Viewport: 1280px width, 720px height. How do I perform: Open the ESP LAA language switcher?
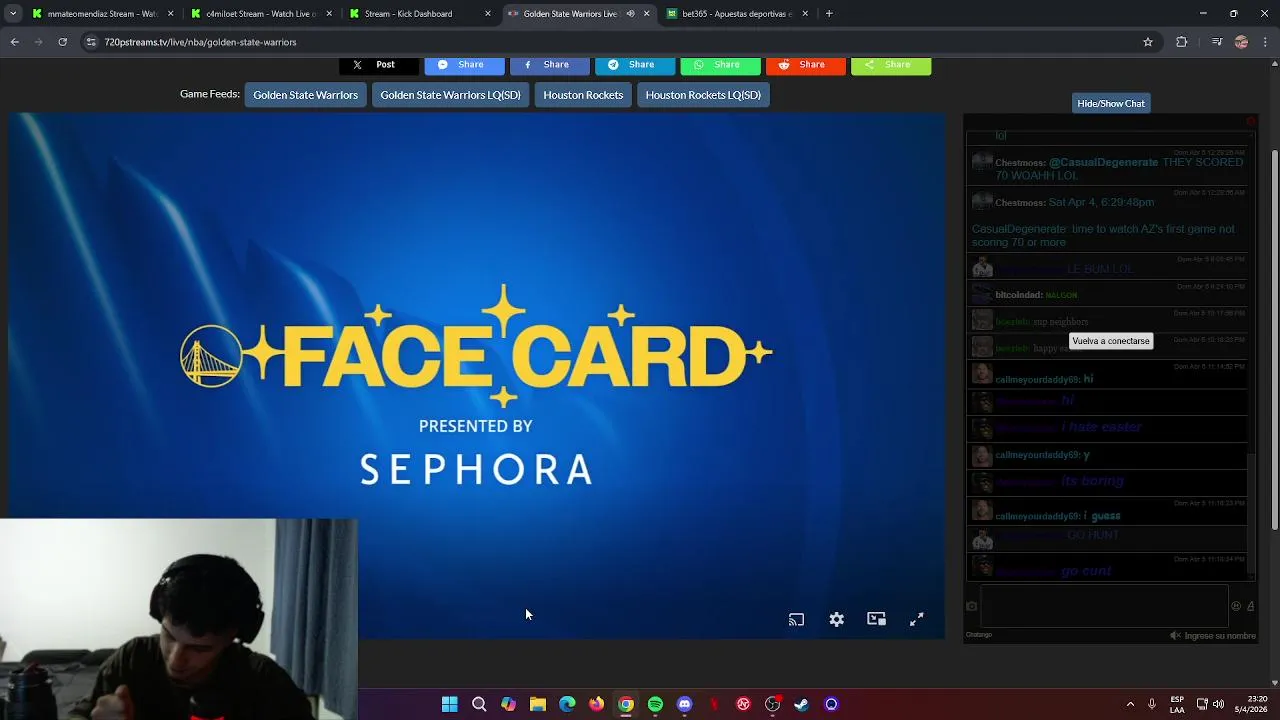(1177, 704)
